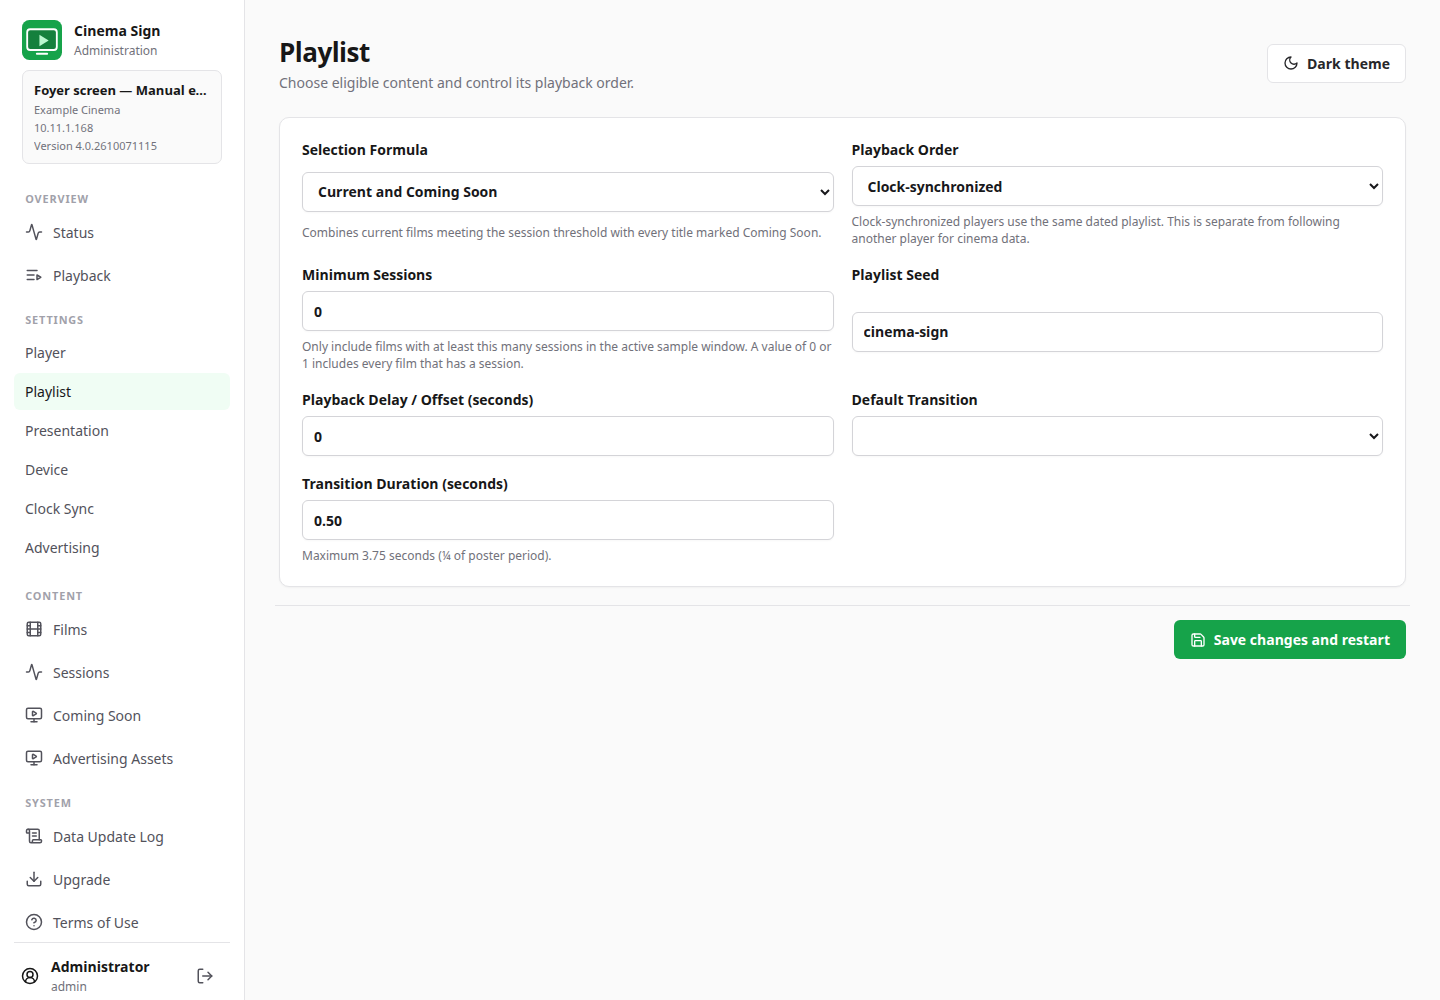The width and height of the screenshot is (1440, 1000).
Task: Click the logout icon beside Administrator
Action: coord(205,976)
